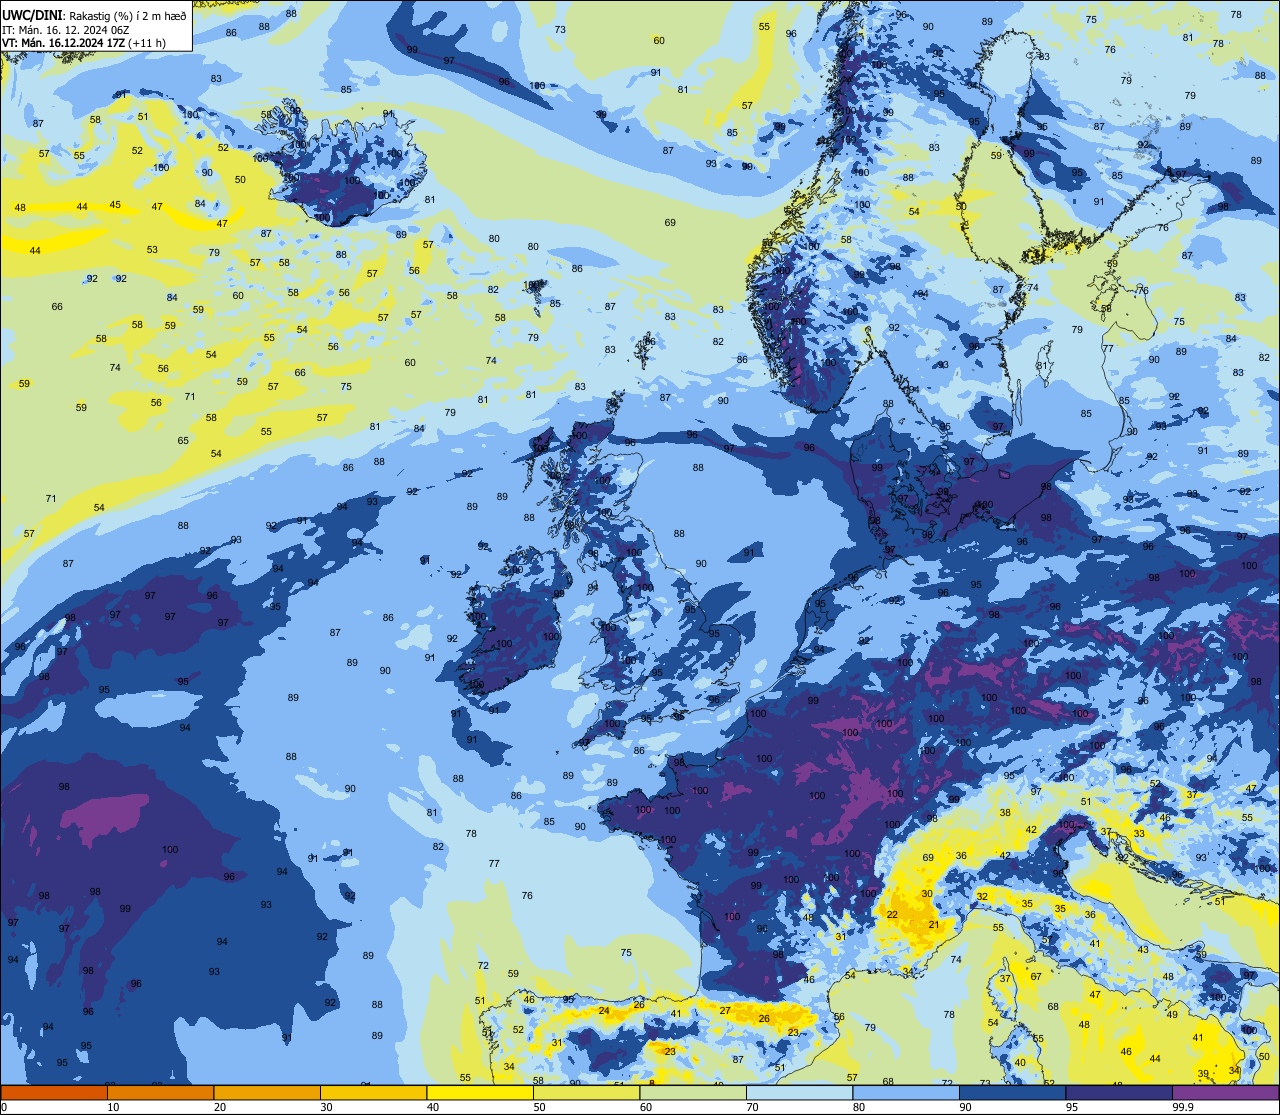Select the 30–40% legend color segment
This screenshot has width=1280, height=1115.
(373, 1092)
